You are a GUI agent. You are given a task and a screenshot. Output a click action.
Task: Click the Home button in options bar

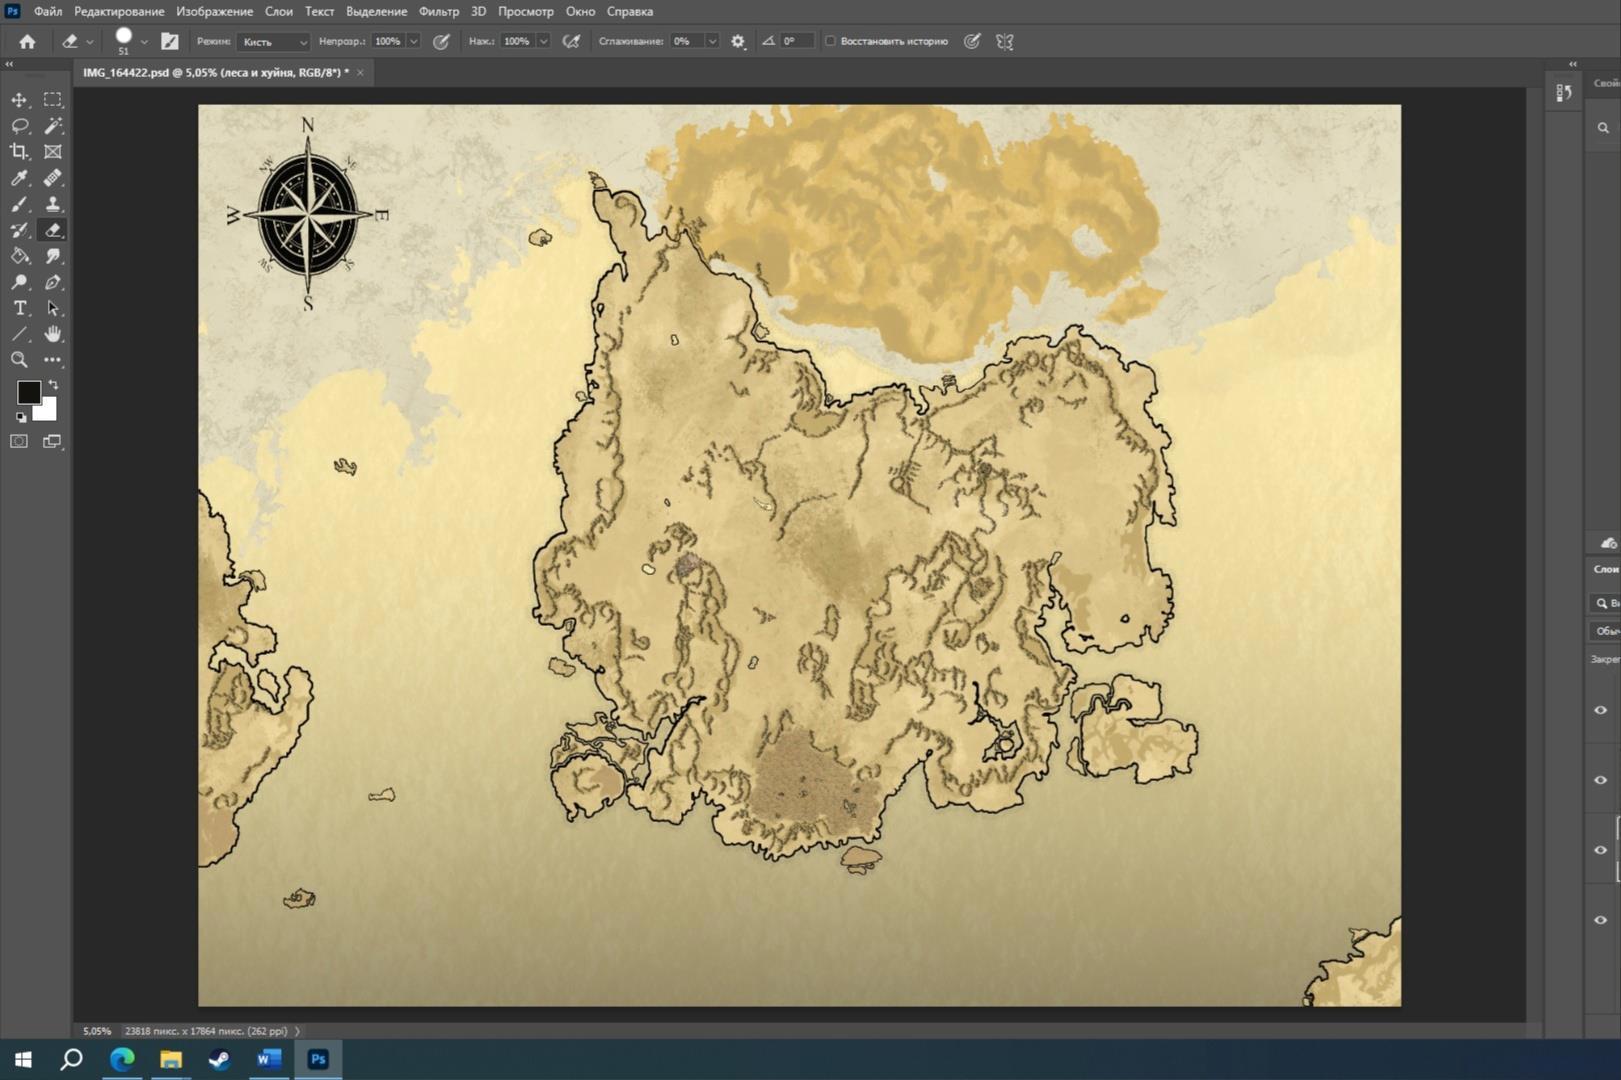pos(27,42)
